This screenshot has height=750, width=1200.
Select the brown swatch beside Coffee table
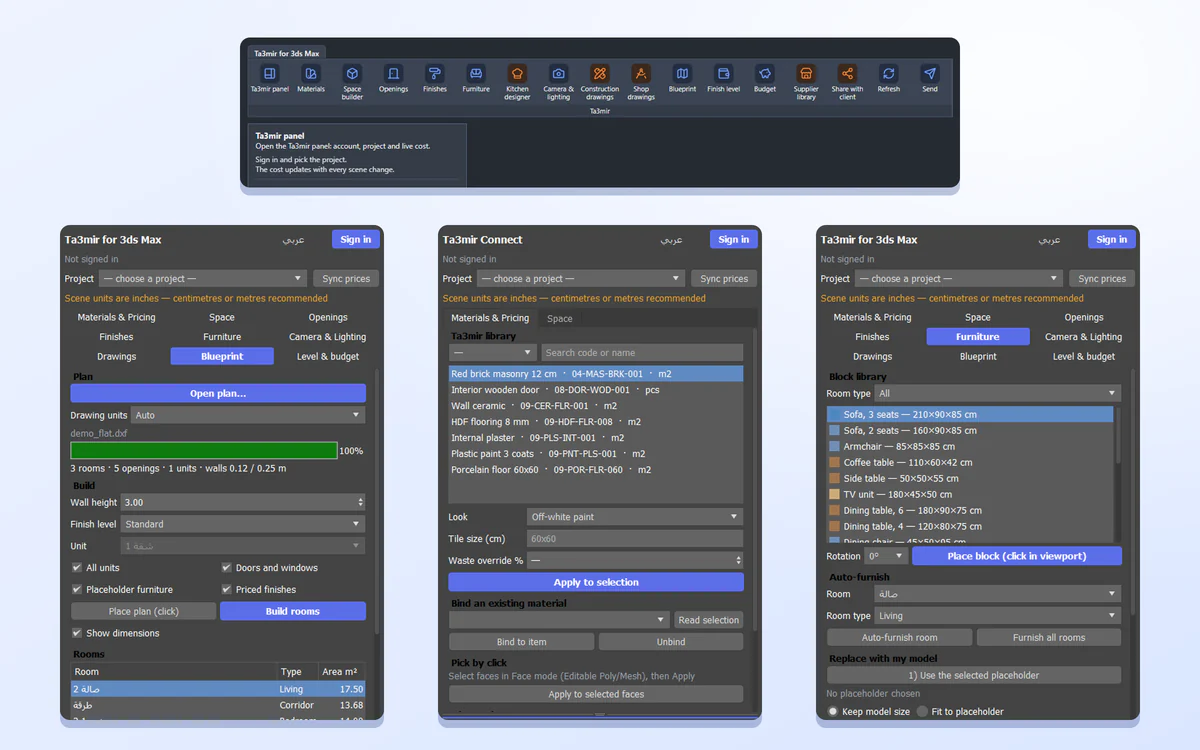pos(835,462)
